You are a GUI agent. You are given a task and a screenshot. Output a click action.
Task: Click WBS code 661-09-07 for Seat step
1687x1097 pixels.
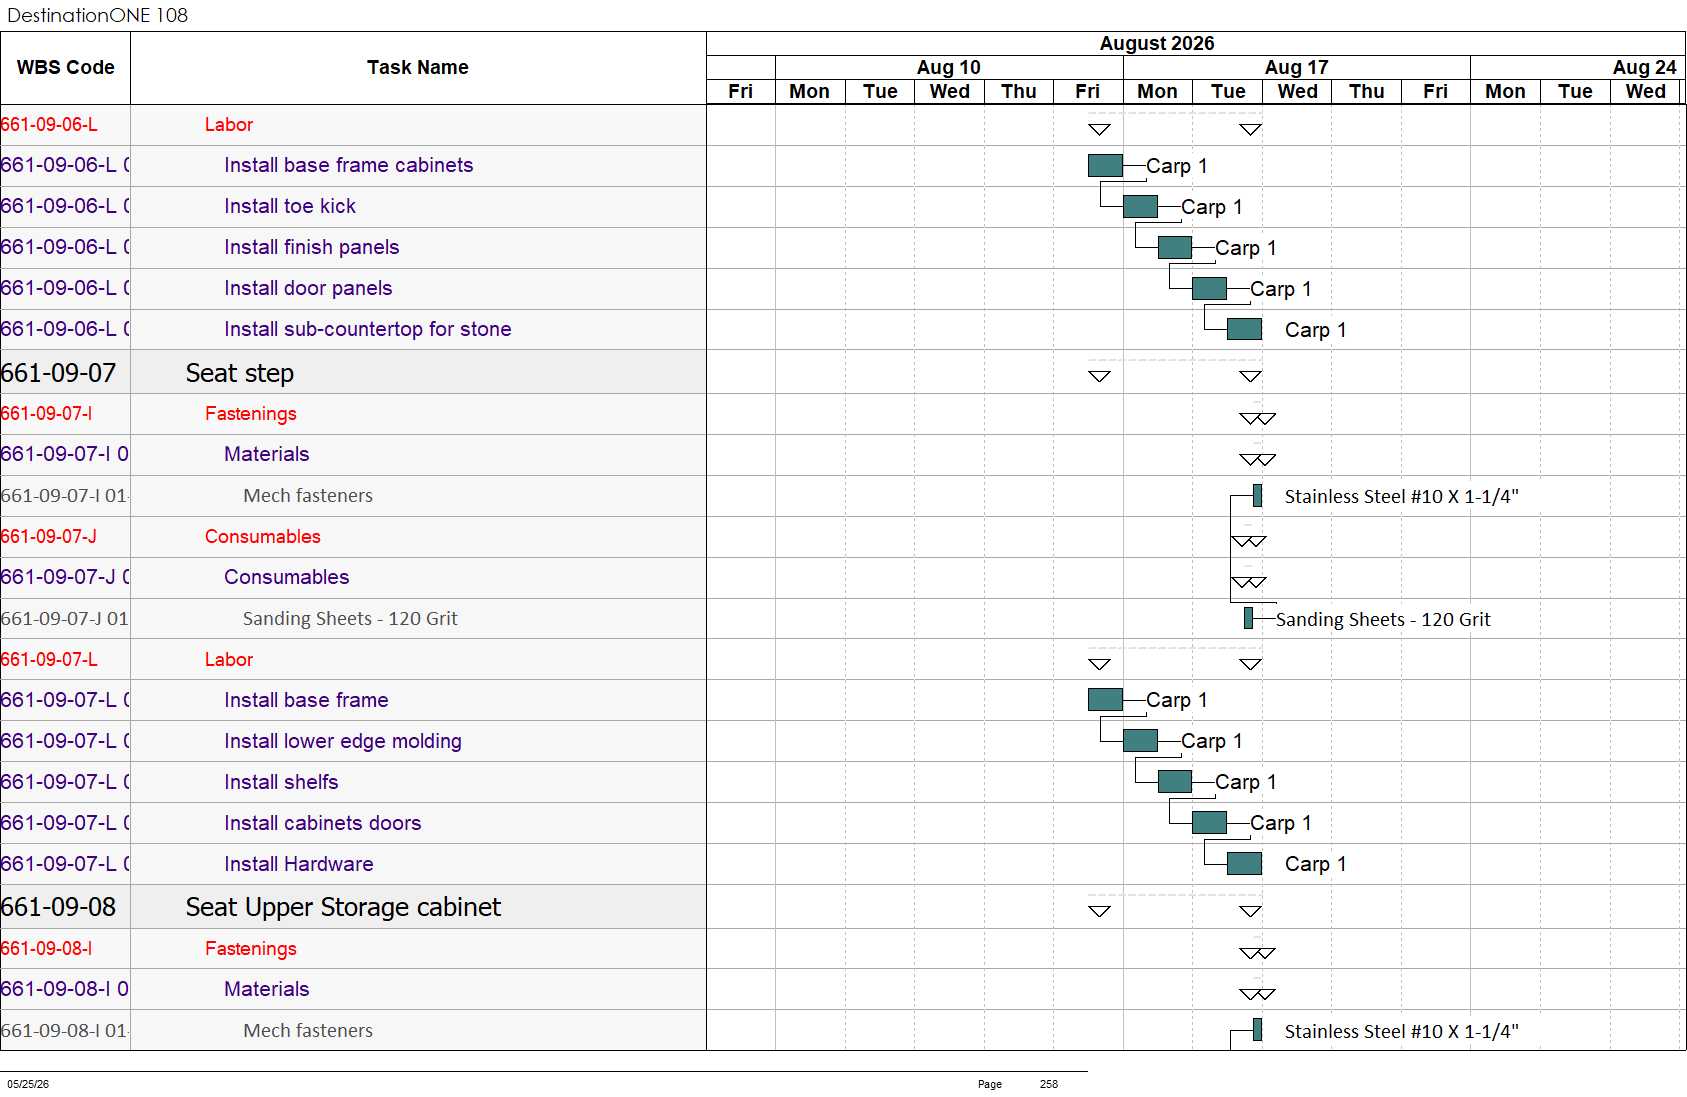58,373
